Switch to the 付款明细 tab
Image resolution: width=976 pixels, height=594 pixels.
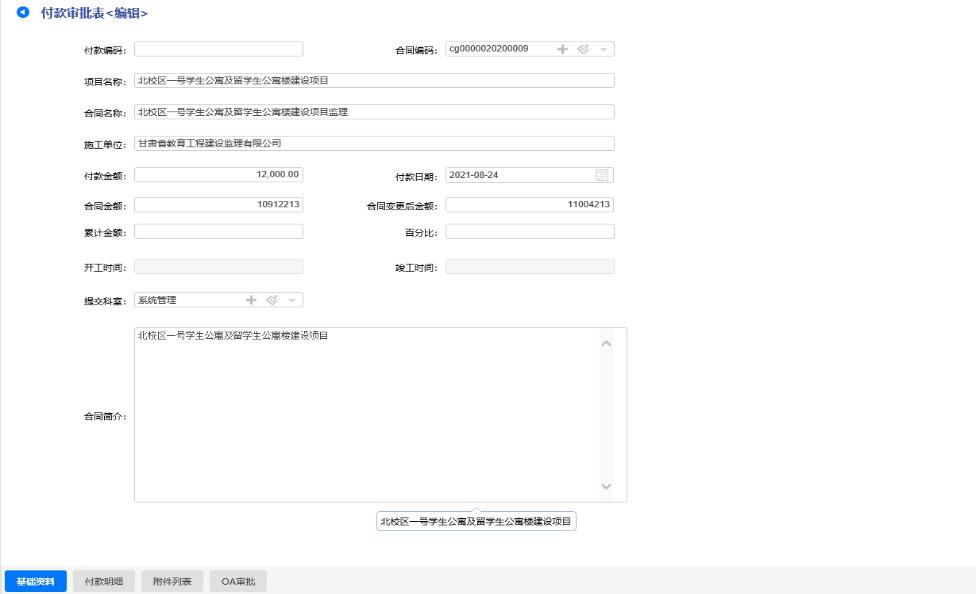click(x=103, y=581)
